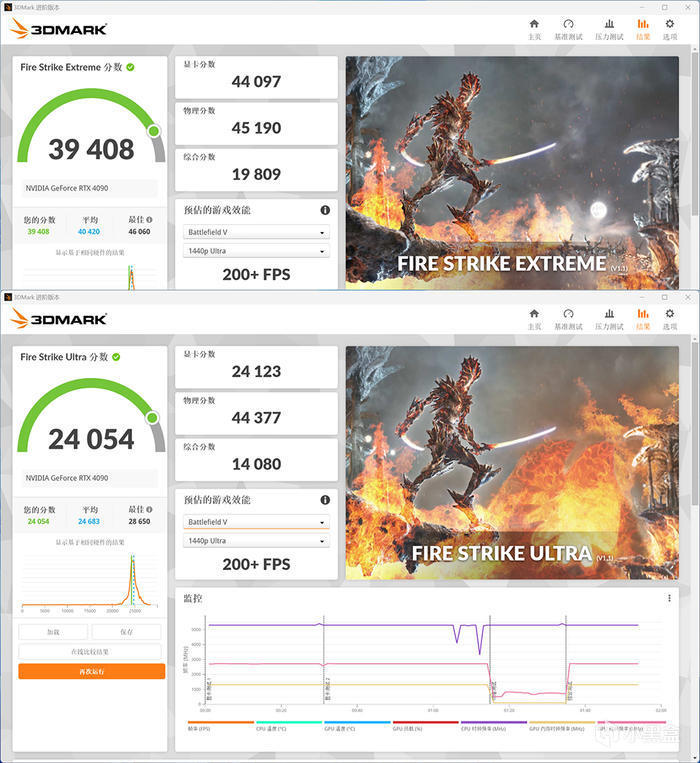Click the info icon of estimated game performance, Ultra window

325,500
